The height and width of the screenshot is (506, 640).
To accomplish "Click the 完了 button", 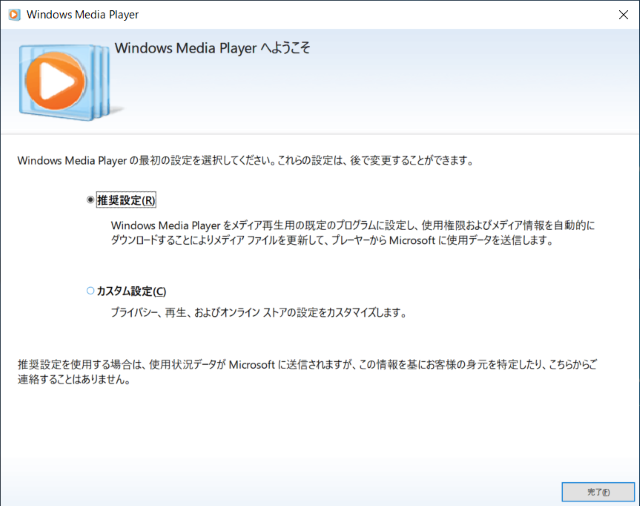I will [598, 492].
